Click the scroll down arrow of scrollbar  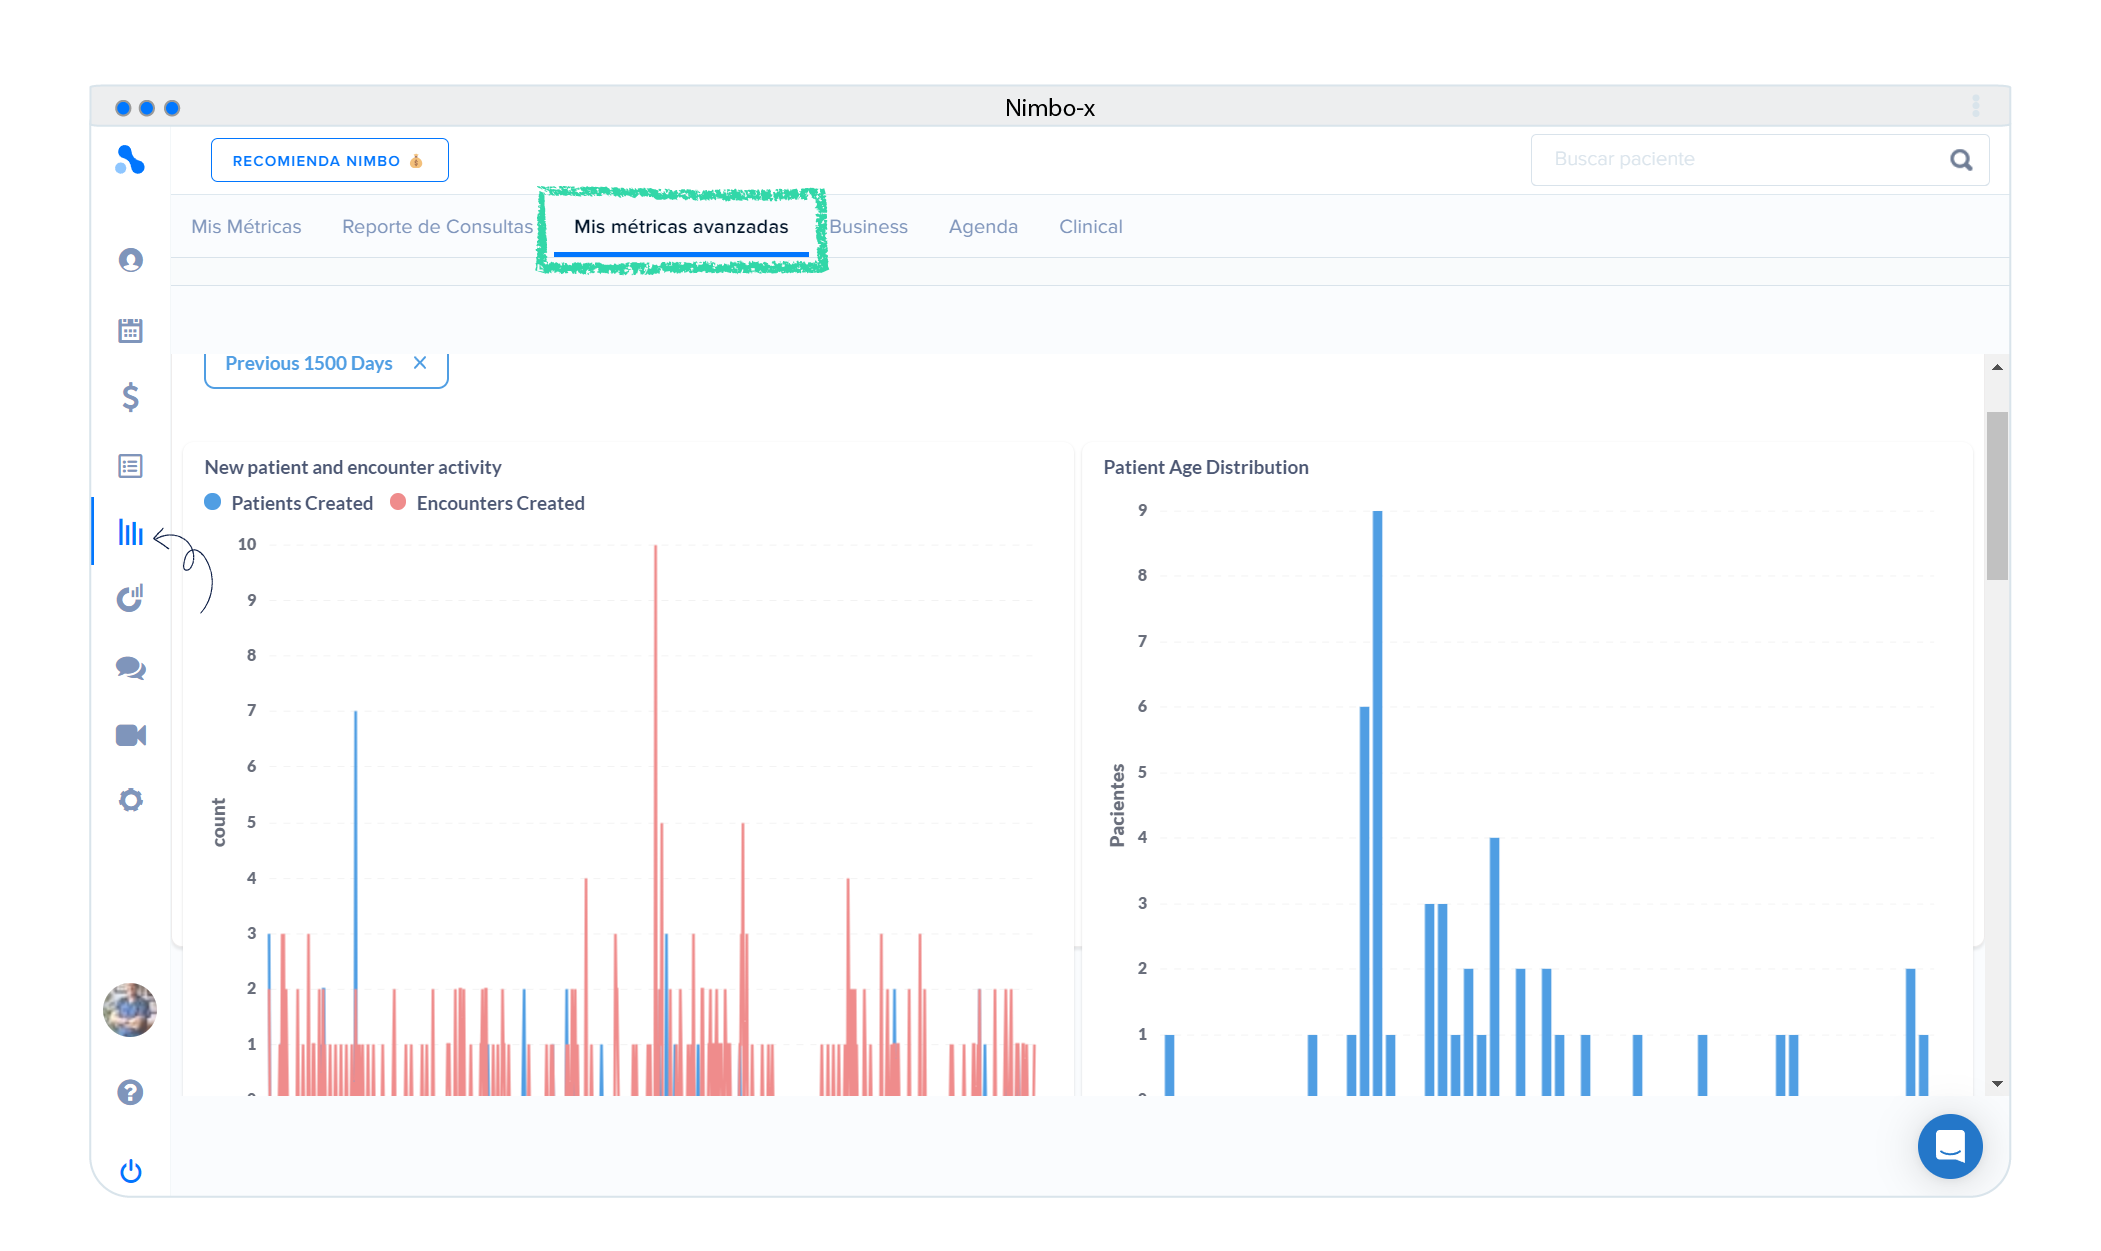click(x=1997, y=1083)
